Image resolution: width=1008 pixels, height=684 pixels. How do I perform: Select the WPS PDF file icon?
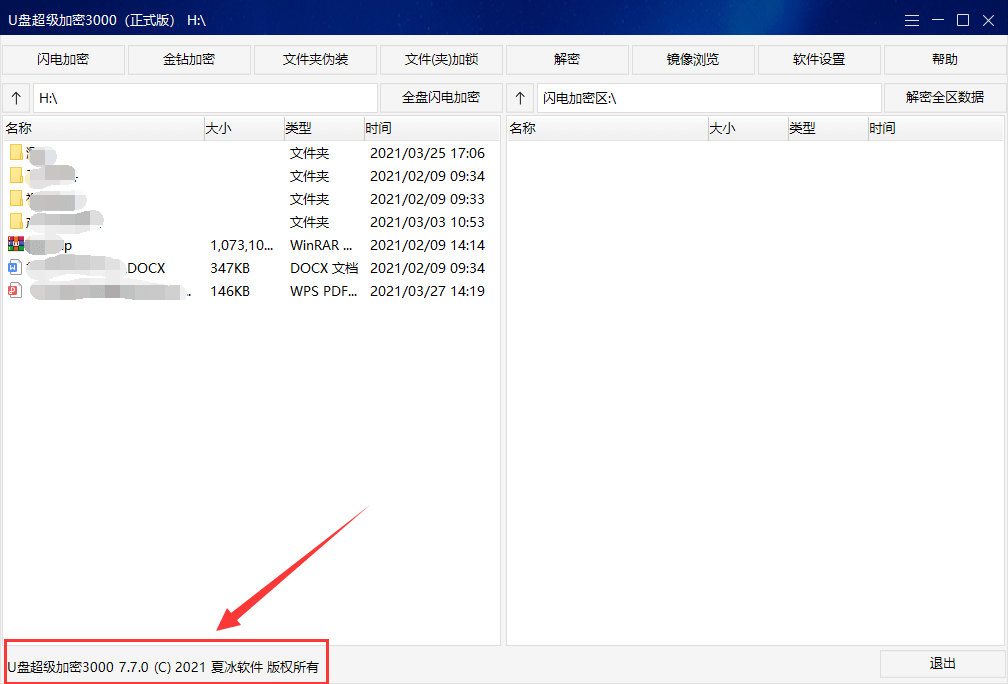tap(15, 291)
